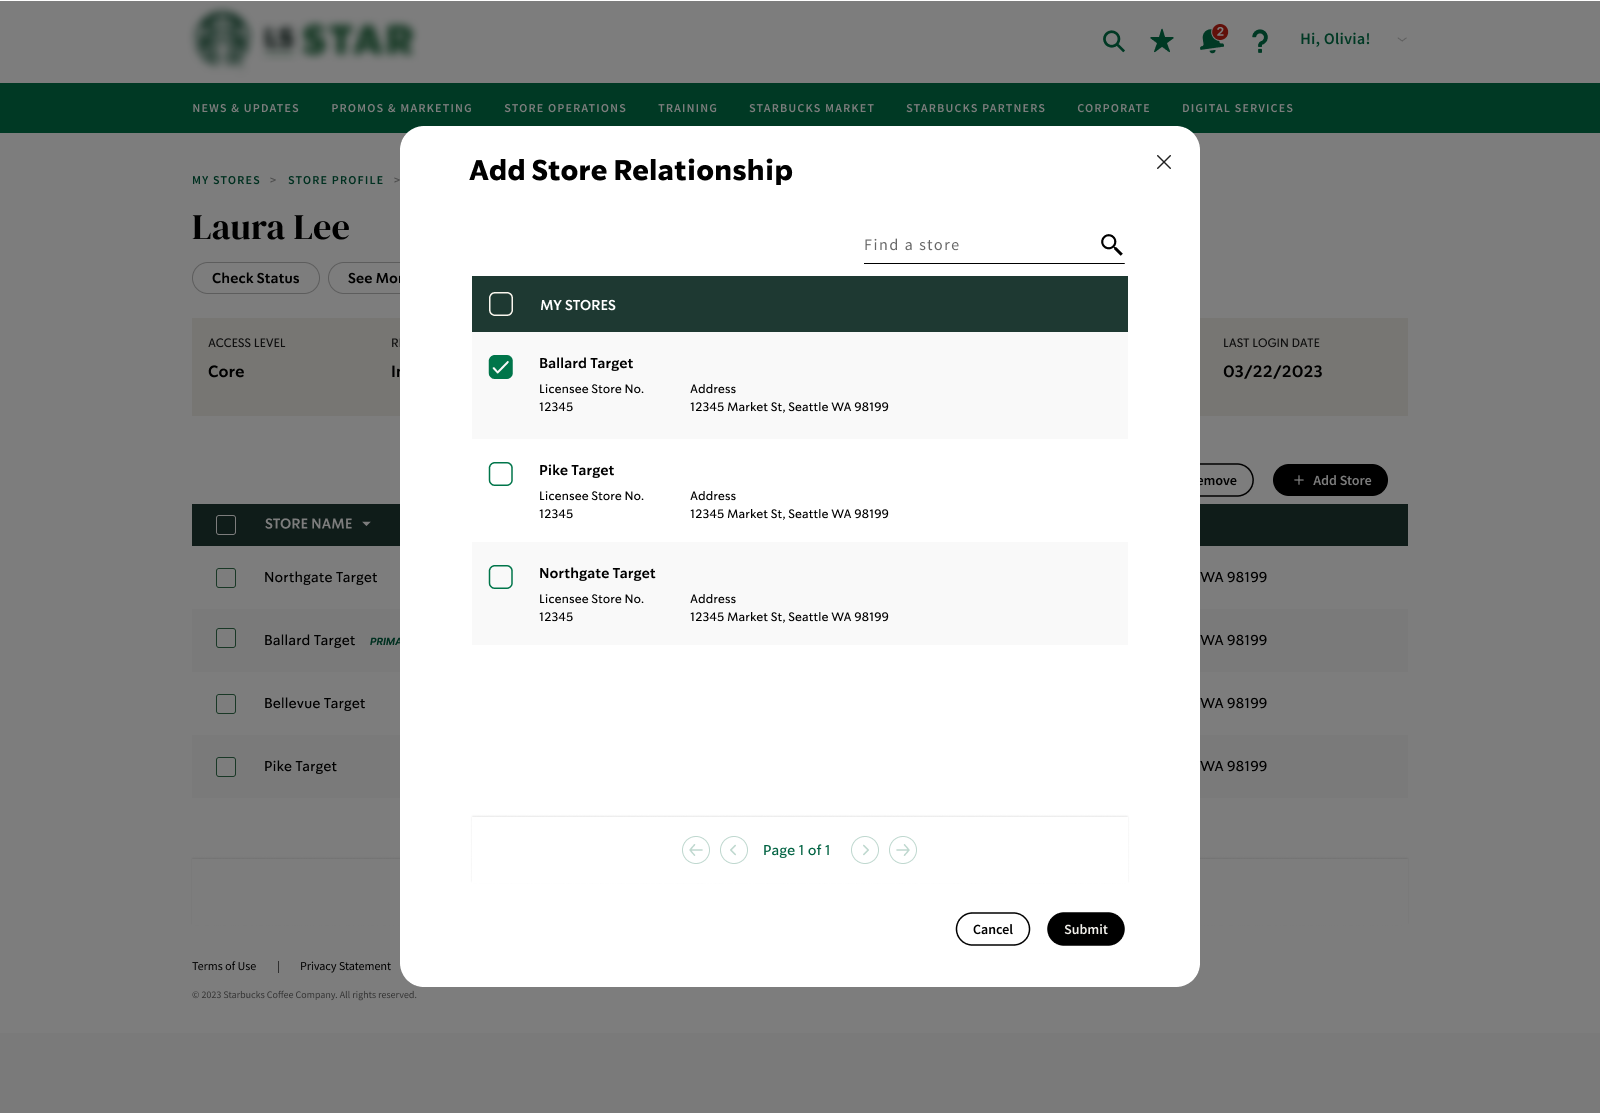Open the DIGITAL SERVICES menu

click(1238, 108)
